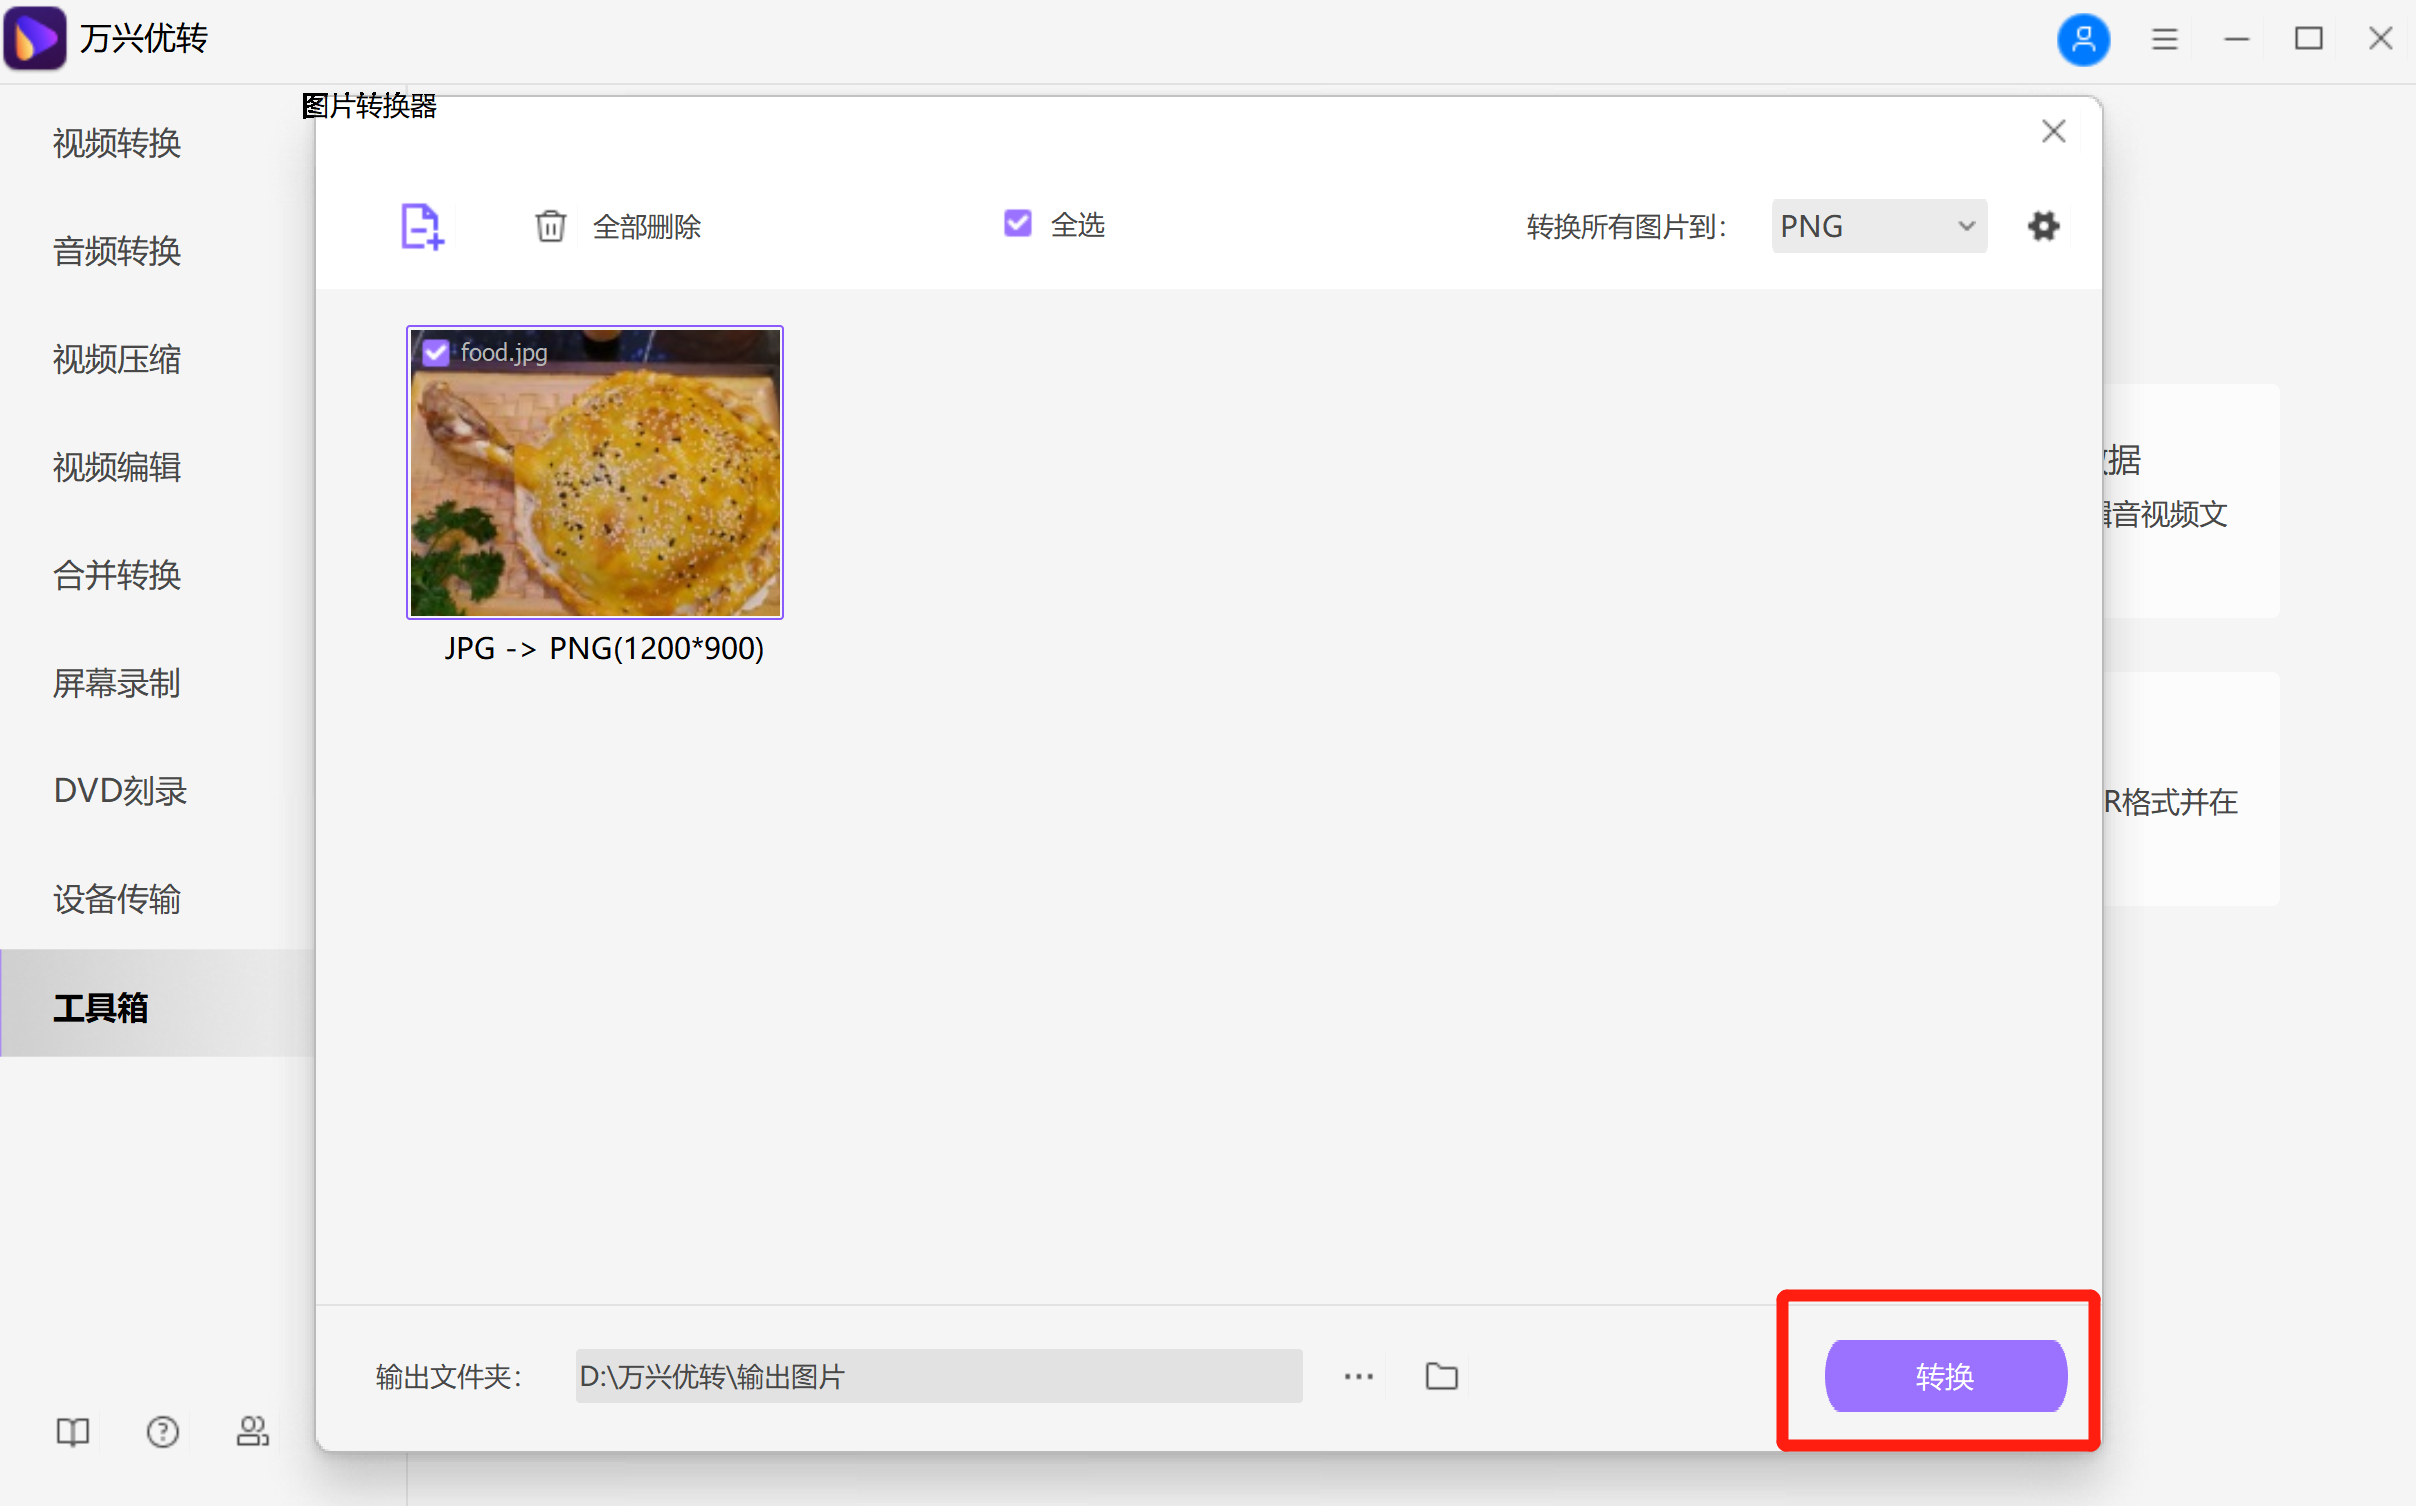Click the trash icon to delete all

(552, 226)
